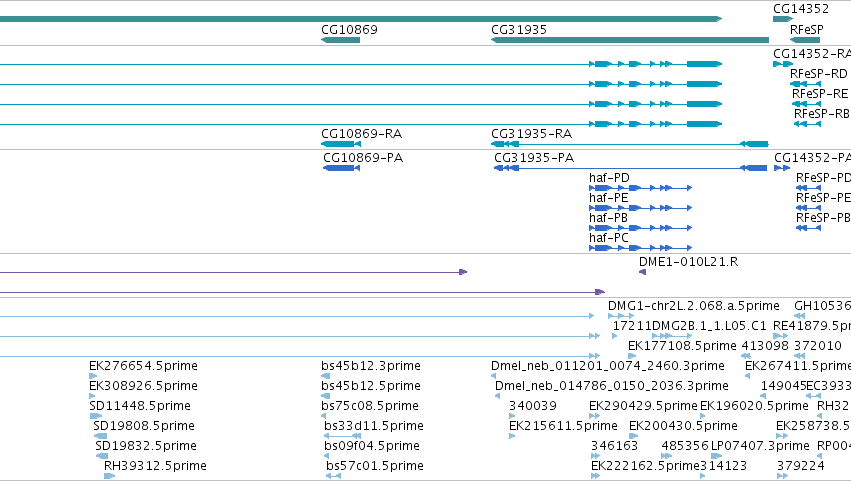Select the 379224 feature label
Image resolution: width=851 pixels, height=481 pixels.
click(x=801, y=466)
